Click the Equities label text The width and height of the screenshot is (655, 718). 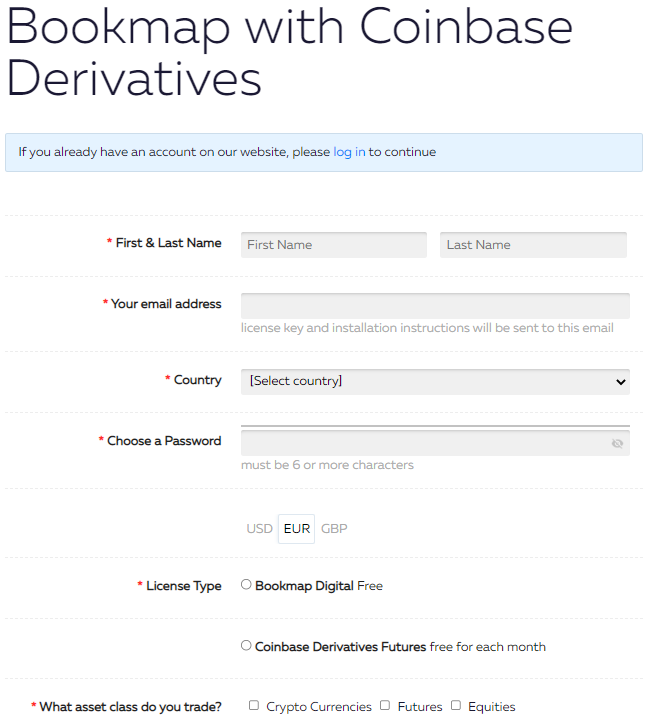tap(491, 707)
